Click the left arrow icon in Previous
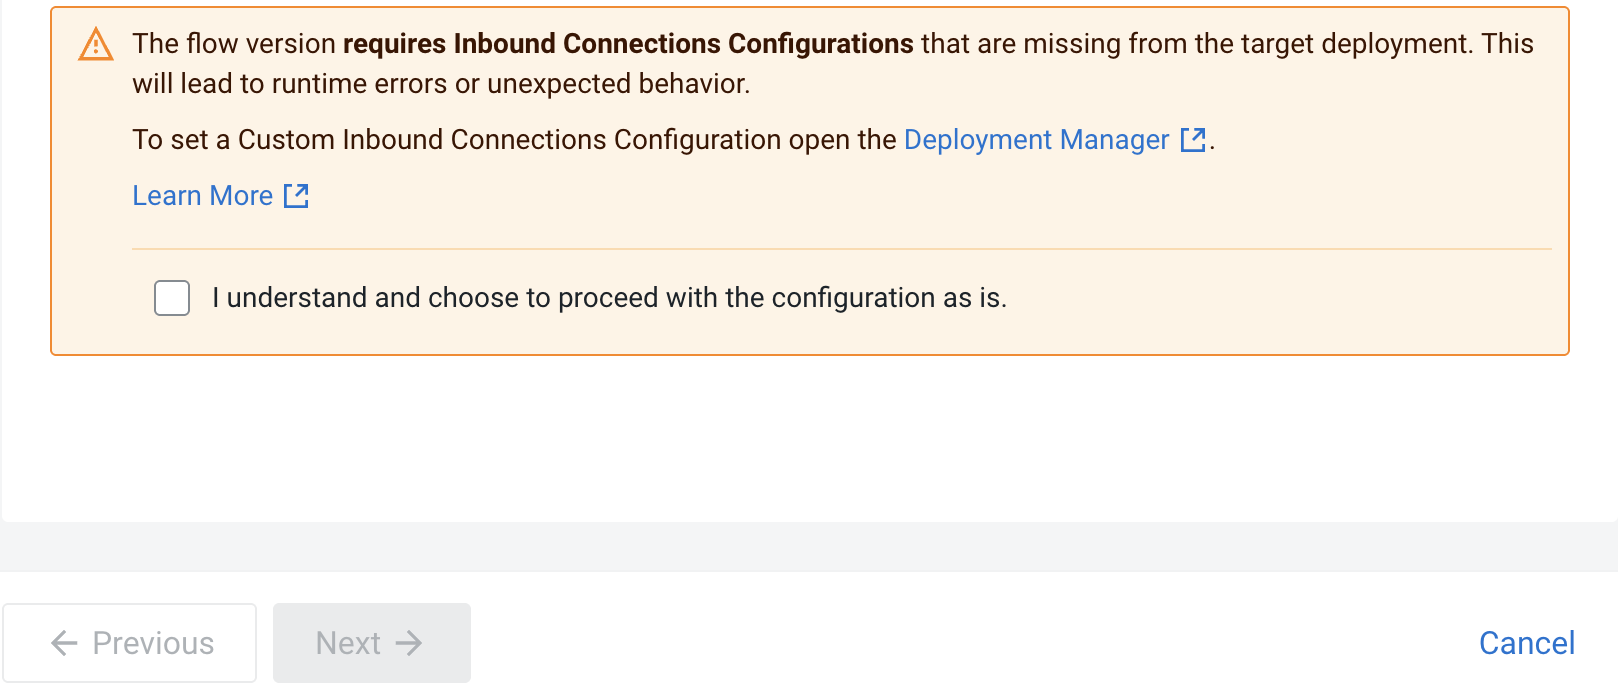The image size is (1618, 694). pyautogui.click(x=64, y=643)
